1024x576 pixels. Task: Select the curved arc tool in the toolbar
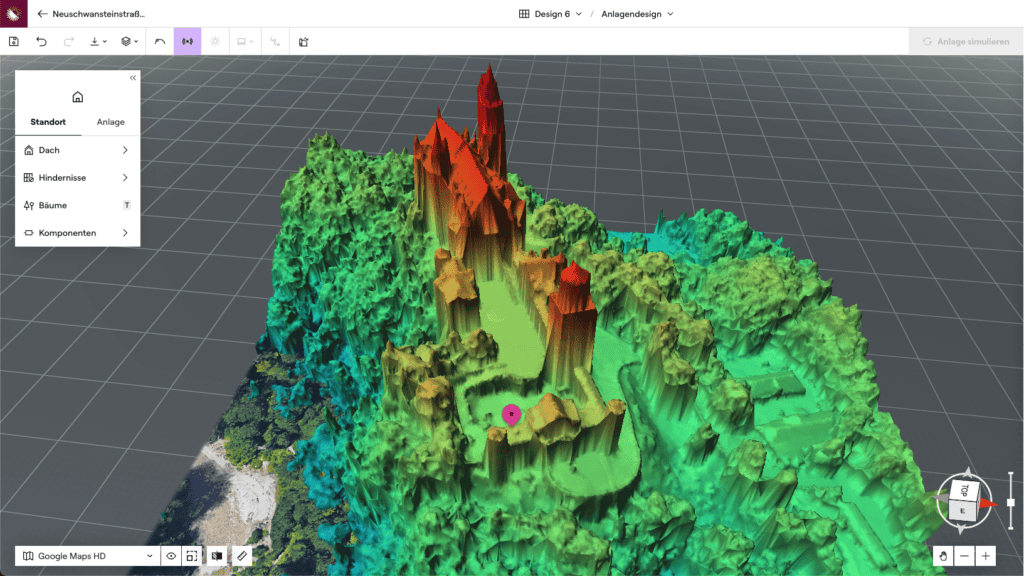[159, 42]
